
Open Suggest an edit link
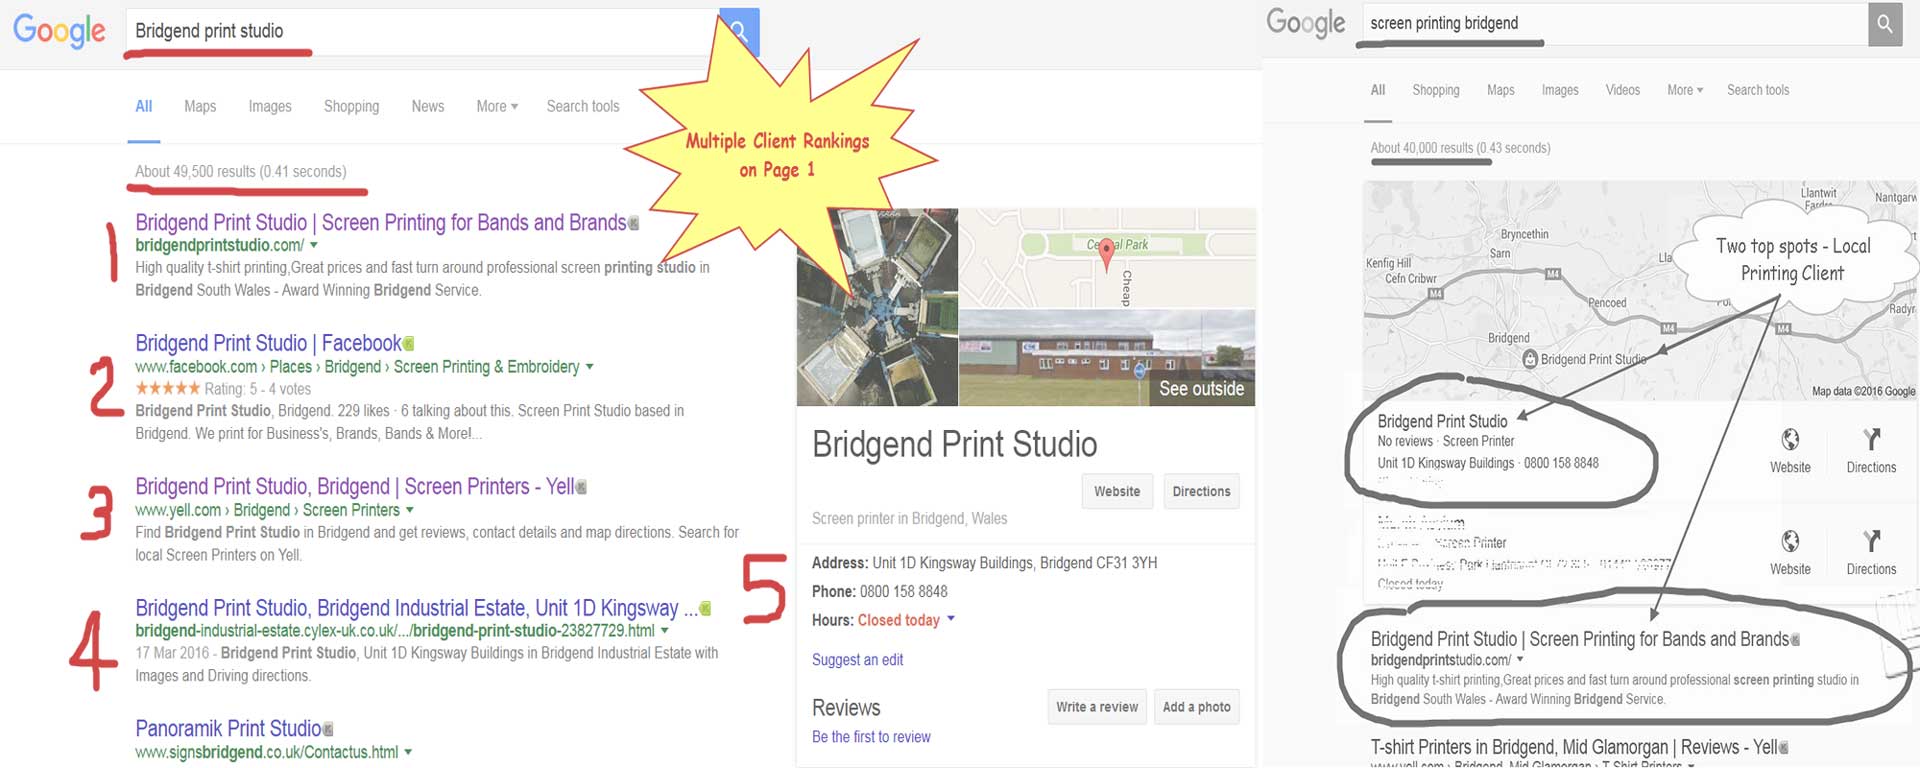(x=857, y=660)
